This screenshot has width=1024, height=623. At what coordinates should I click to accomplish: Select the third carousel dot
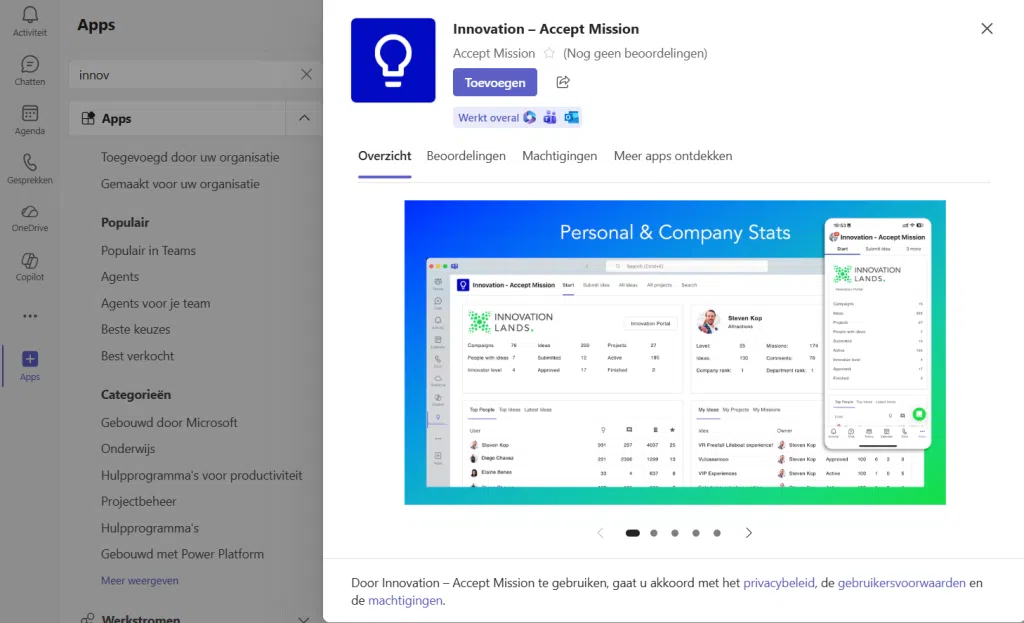pyautogui.click(x=675, y=533)
